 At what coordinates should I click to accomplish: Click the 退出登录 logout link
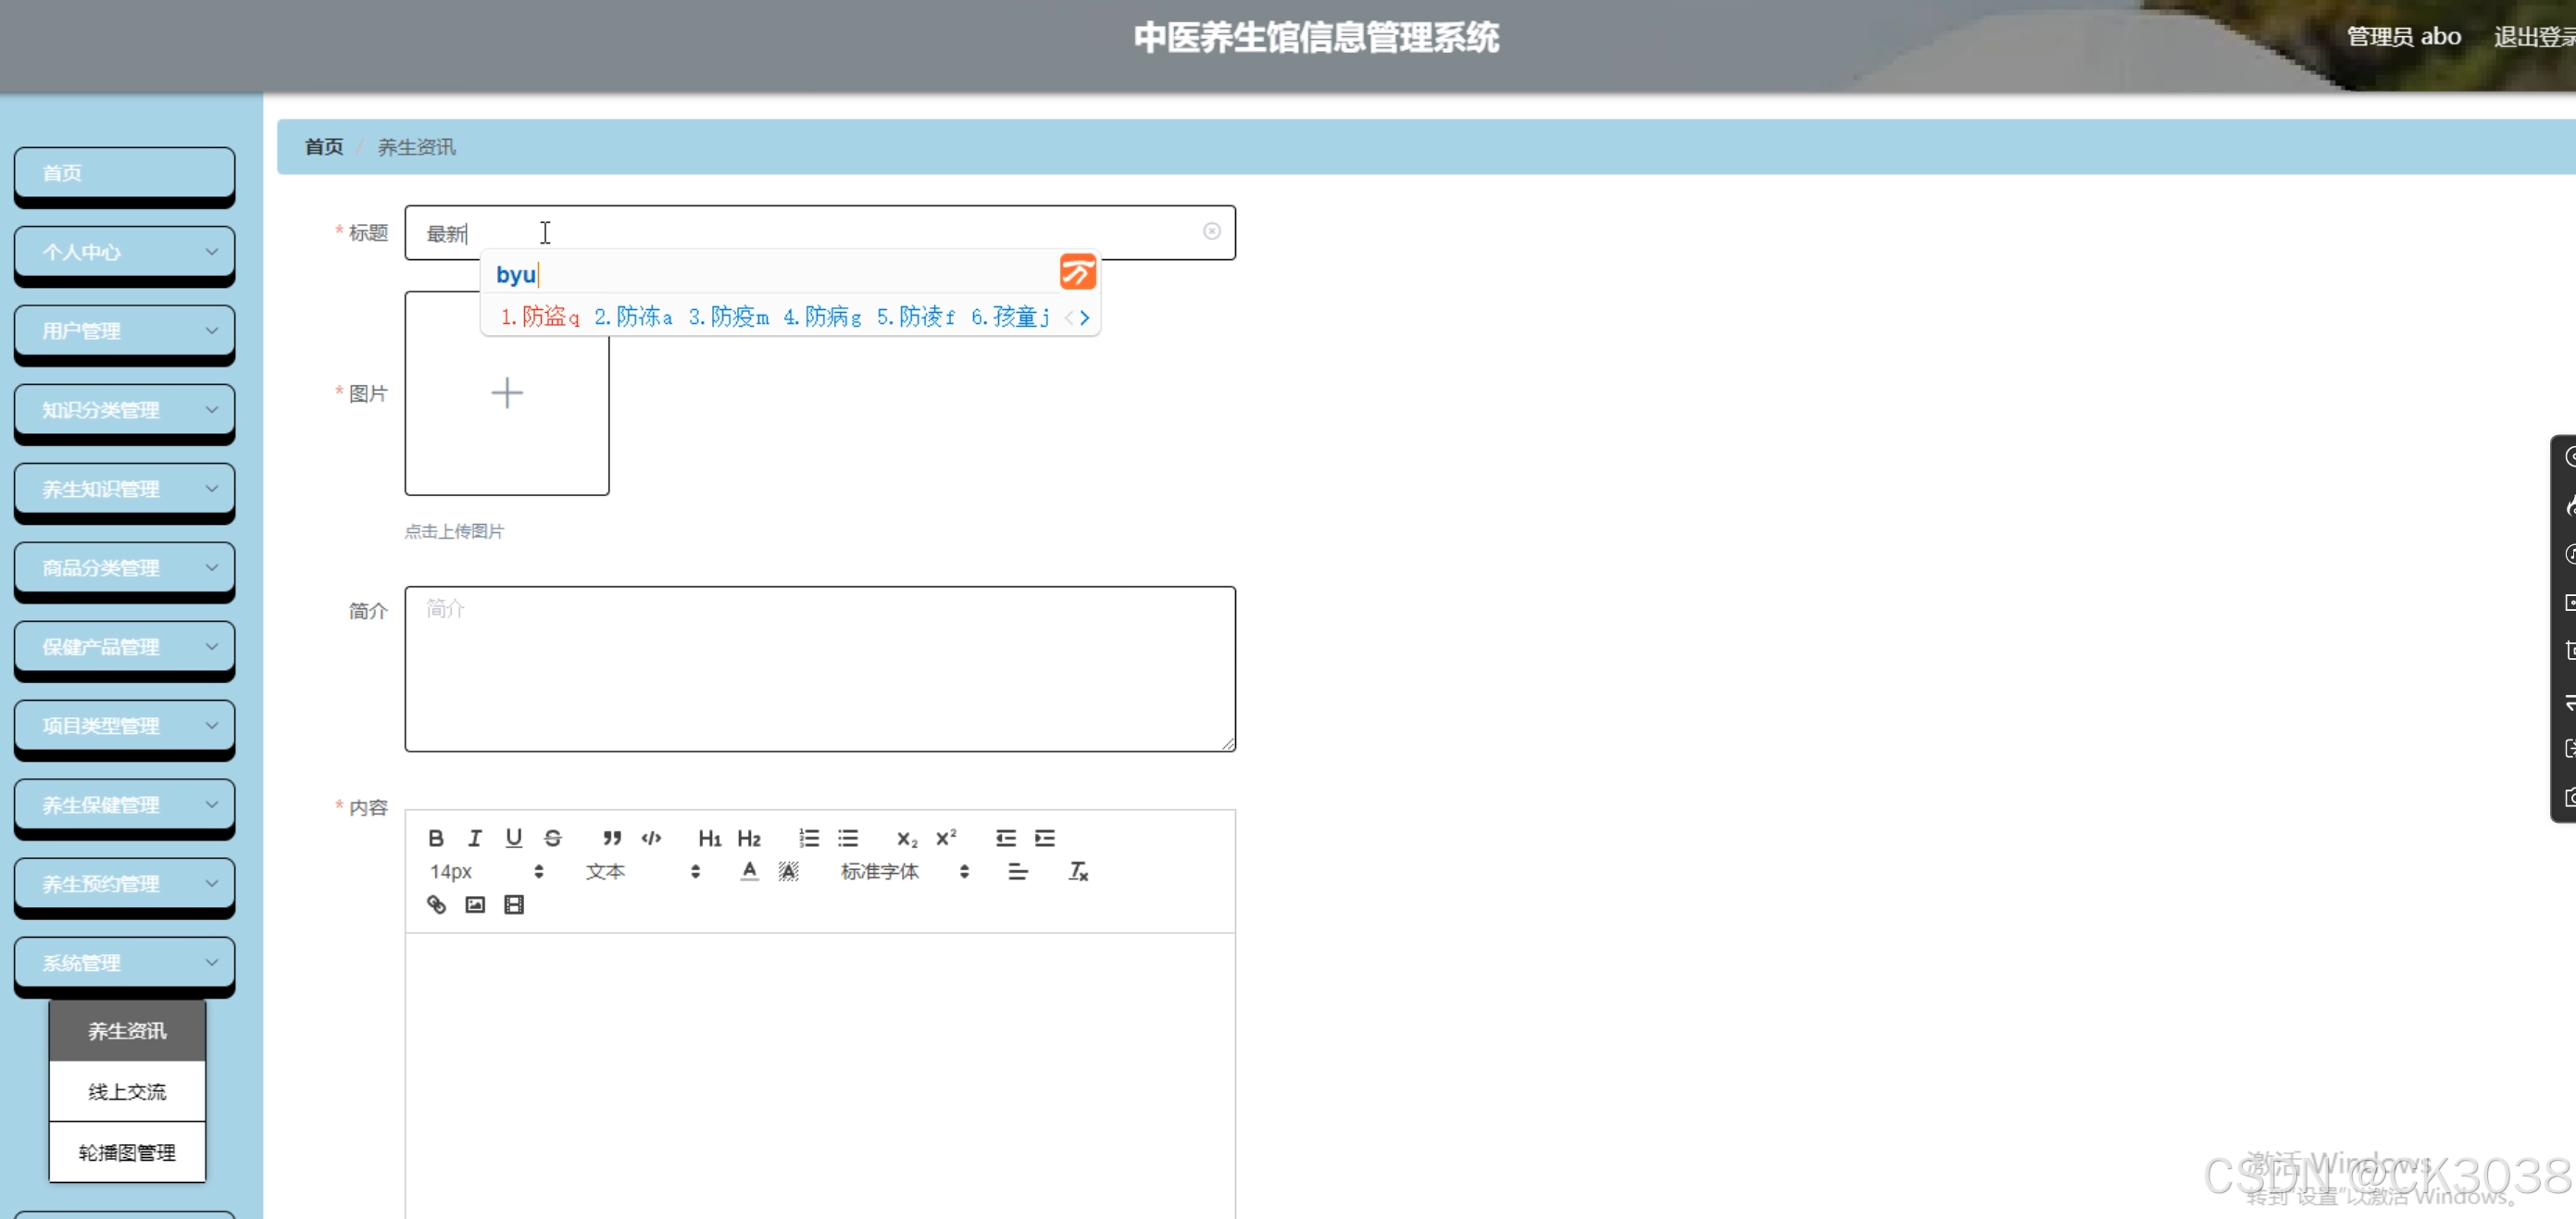click(x=2531, y=37)
